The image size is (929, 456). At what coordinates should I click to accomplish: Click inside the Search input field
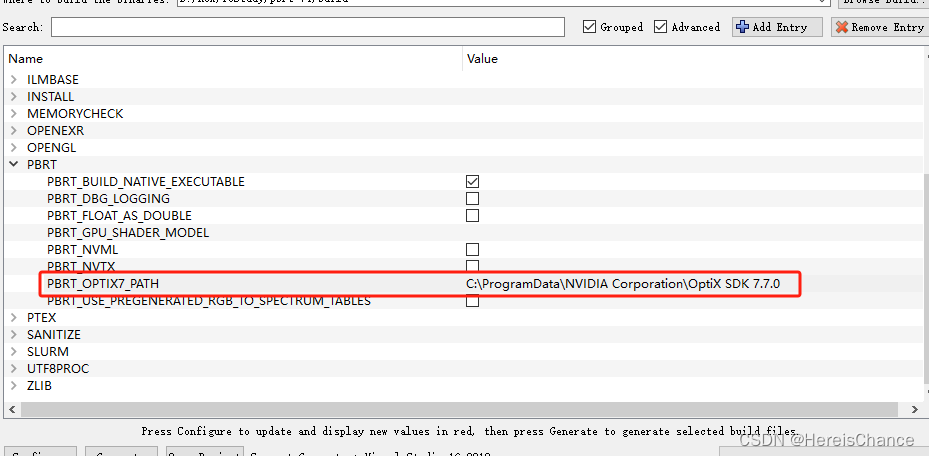pyautogui.click(x=307, y=27)
